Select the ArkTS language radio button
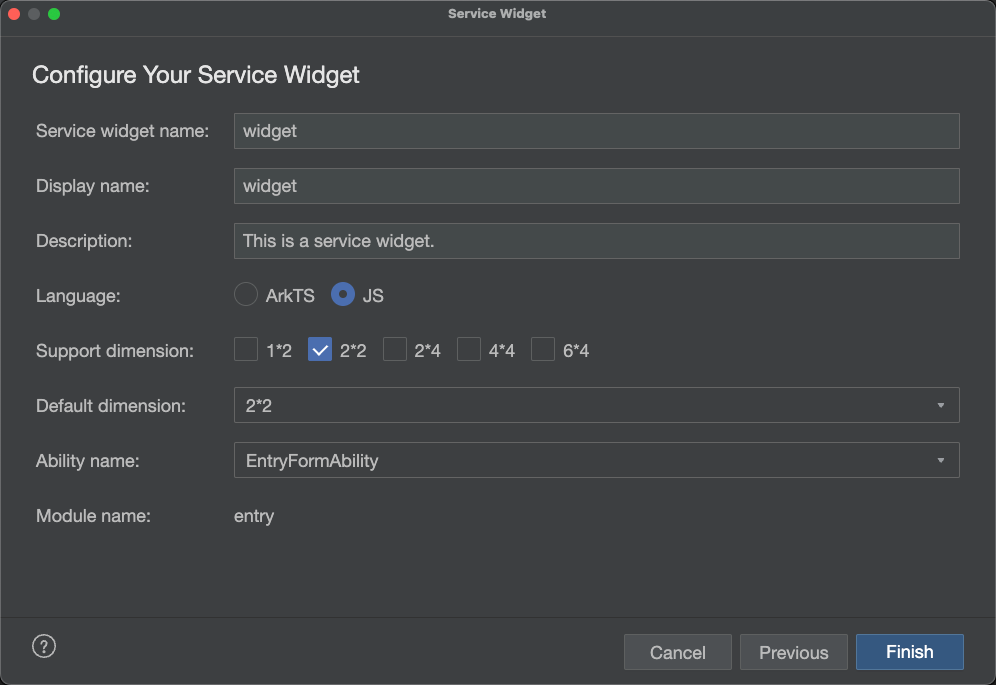The height and width of the screenshot is (685, 996). click(x=246, y=295)
